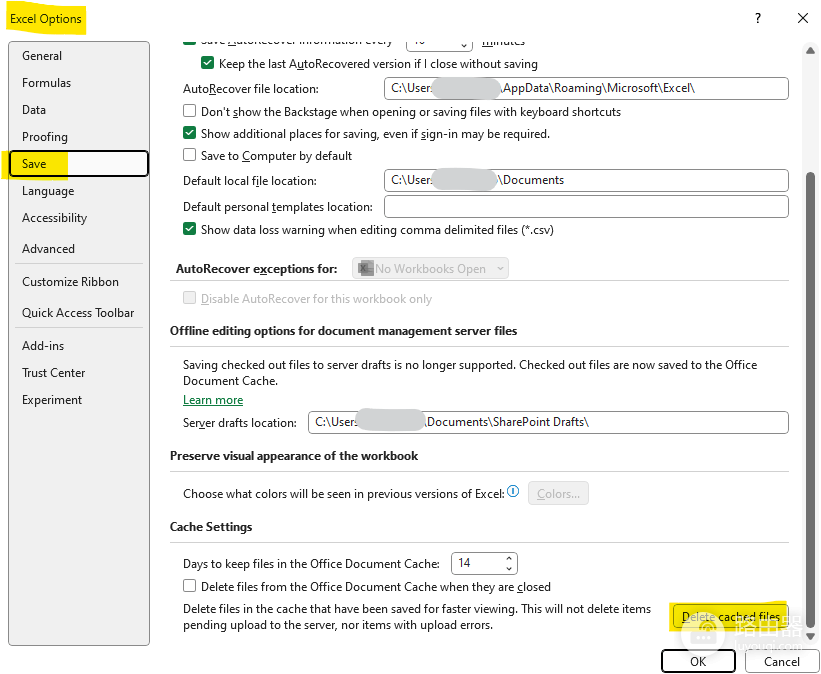Open the Trust Center category

point(53,373)
